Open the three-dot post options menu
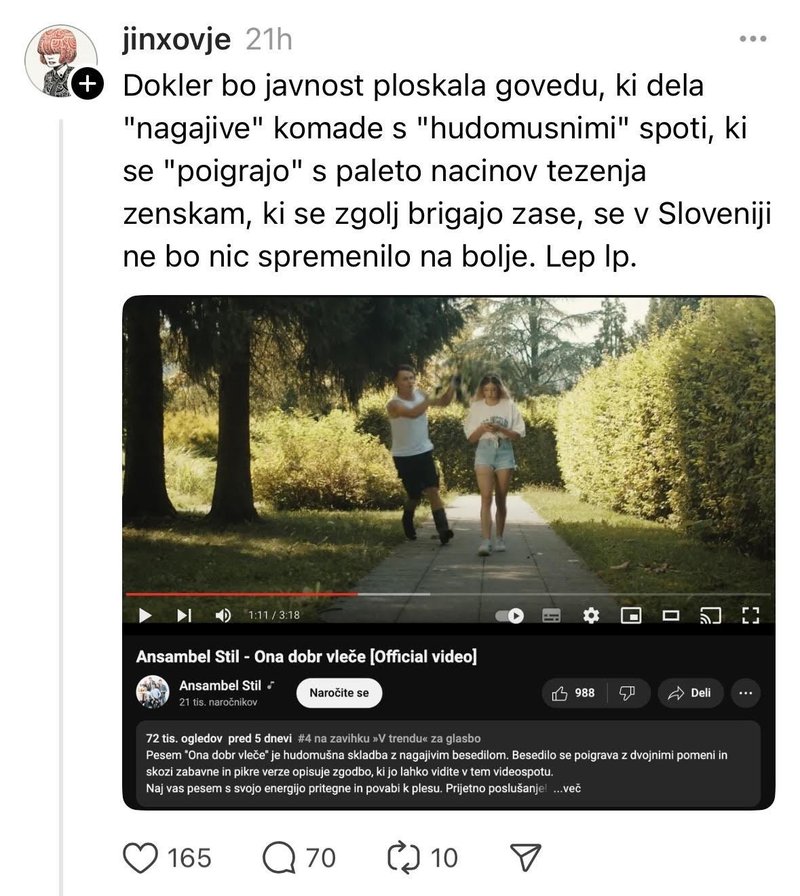800x896 pixels. pyautogui.click(x=753, y=39)
